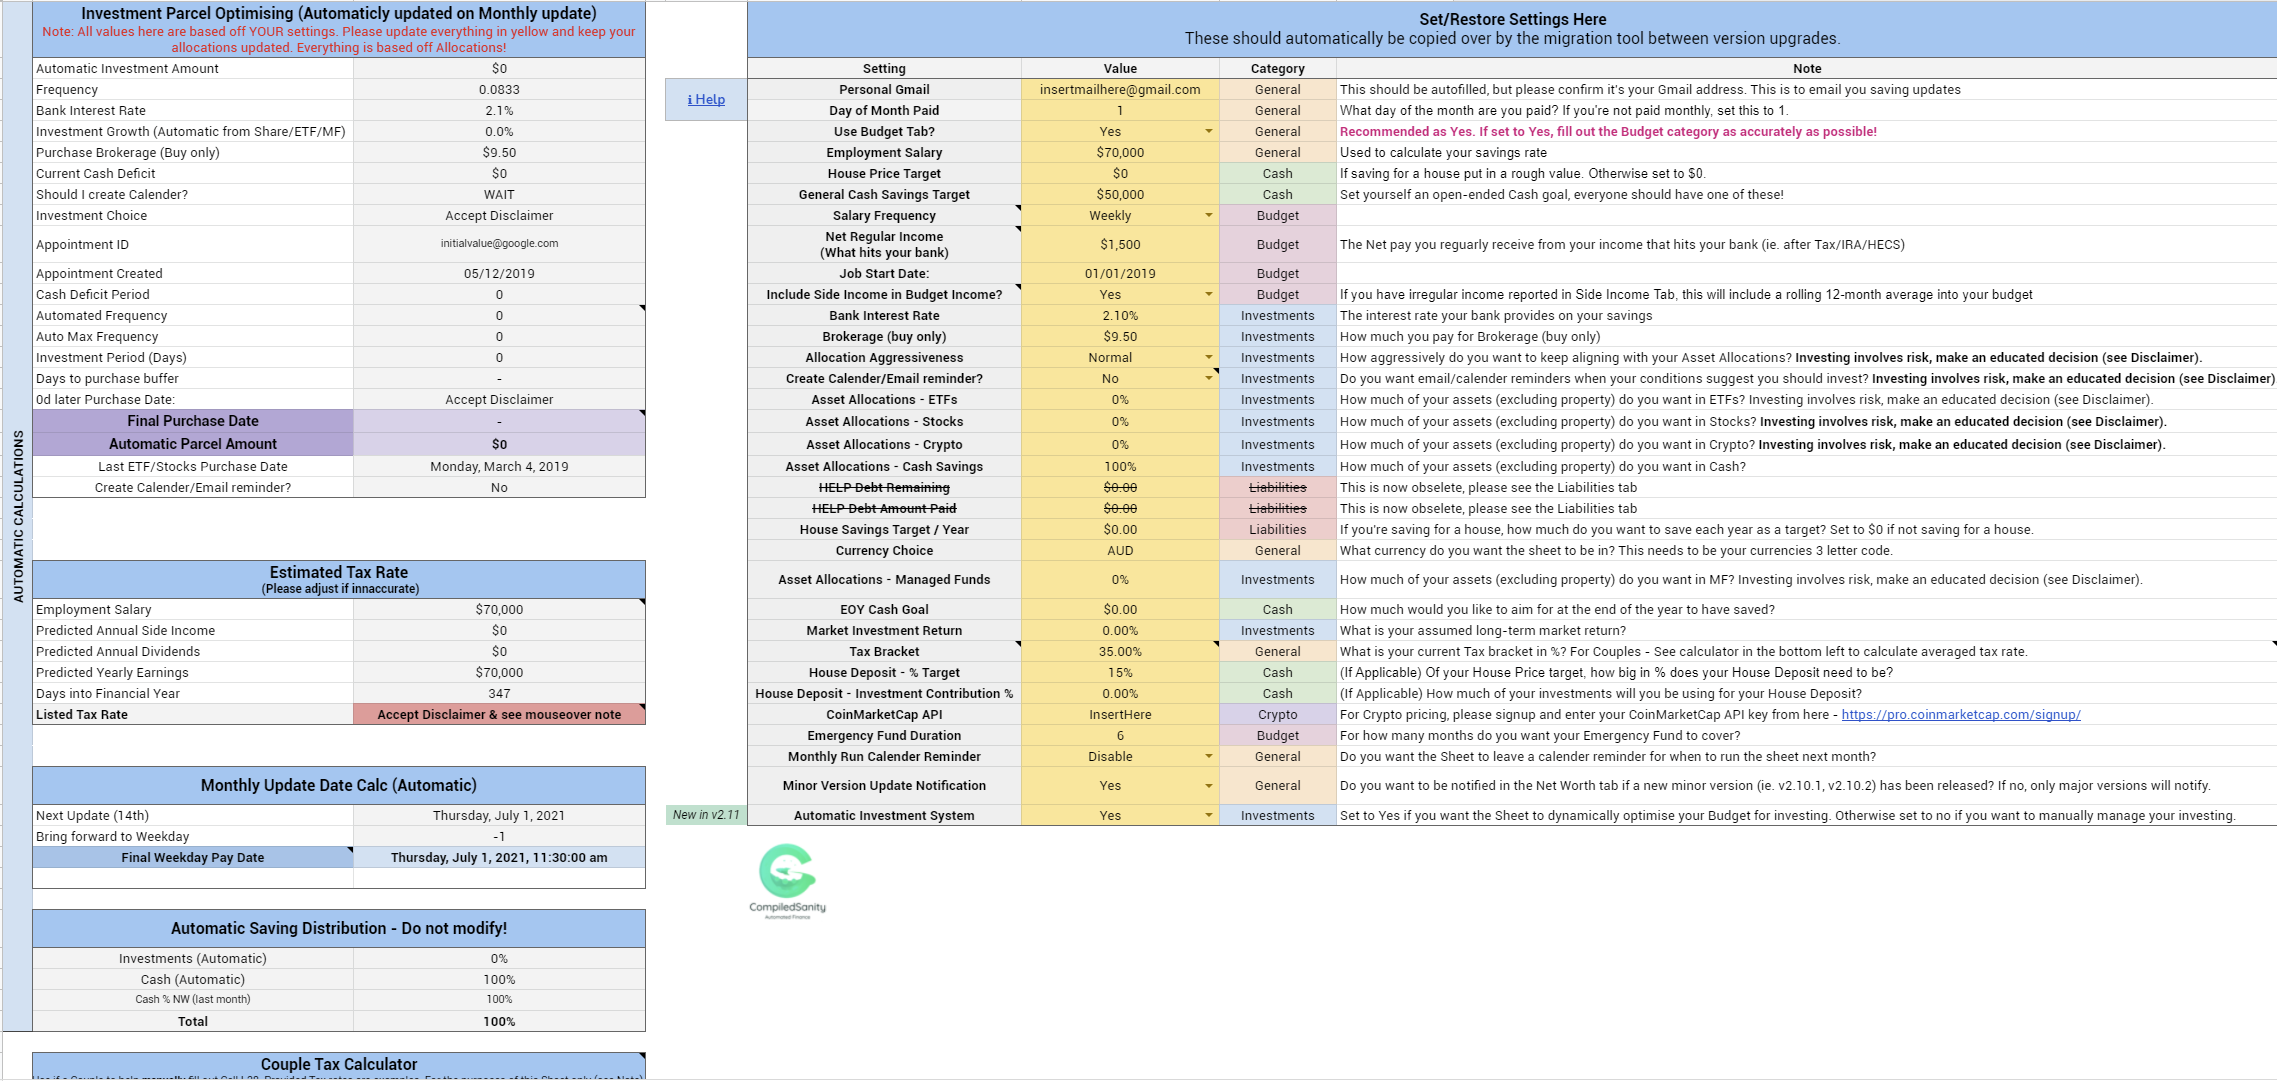Select Asset Allocations - ETFs value cell
Viewport: 2277px width, 1081px height.
click(1120, 399)
